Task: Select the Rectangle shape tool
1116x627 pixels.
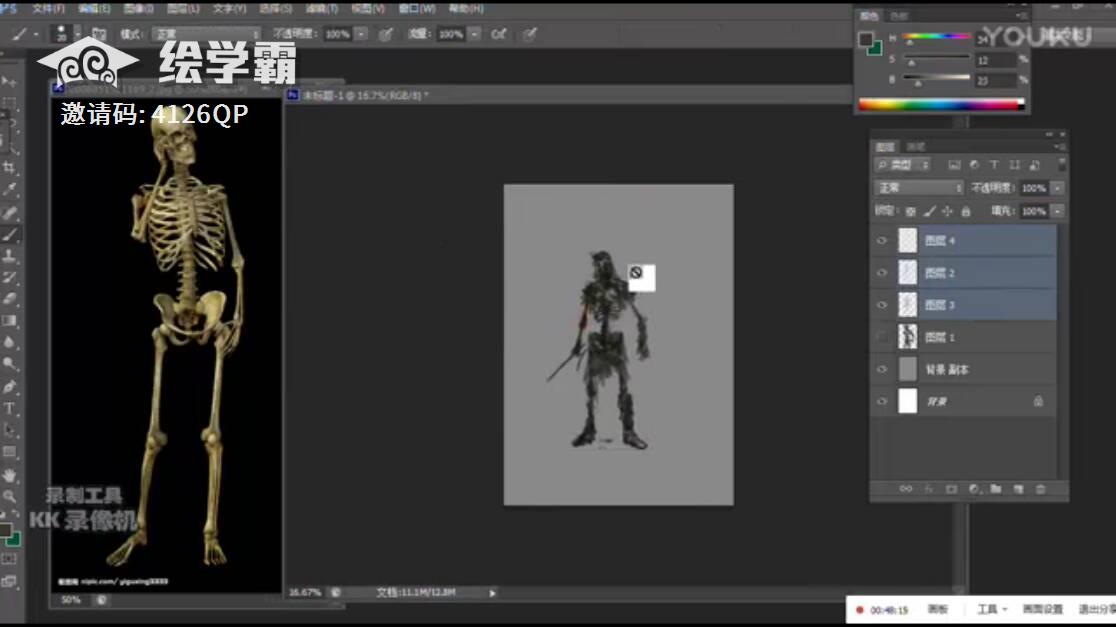Action: [9, 452]
